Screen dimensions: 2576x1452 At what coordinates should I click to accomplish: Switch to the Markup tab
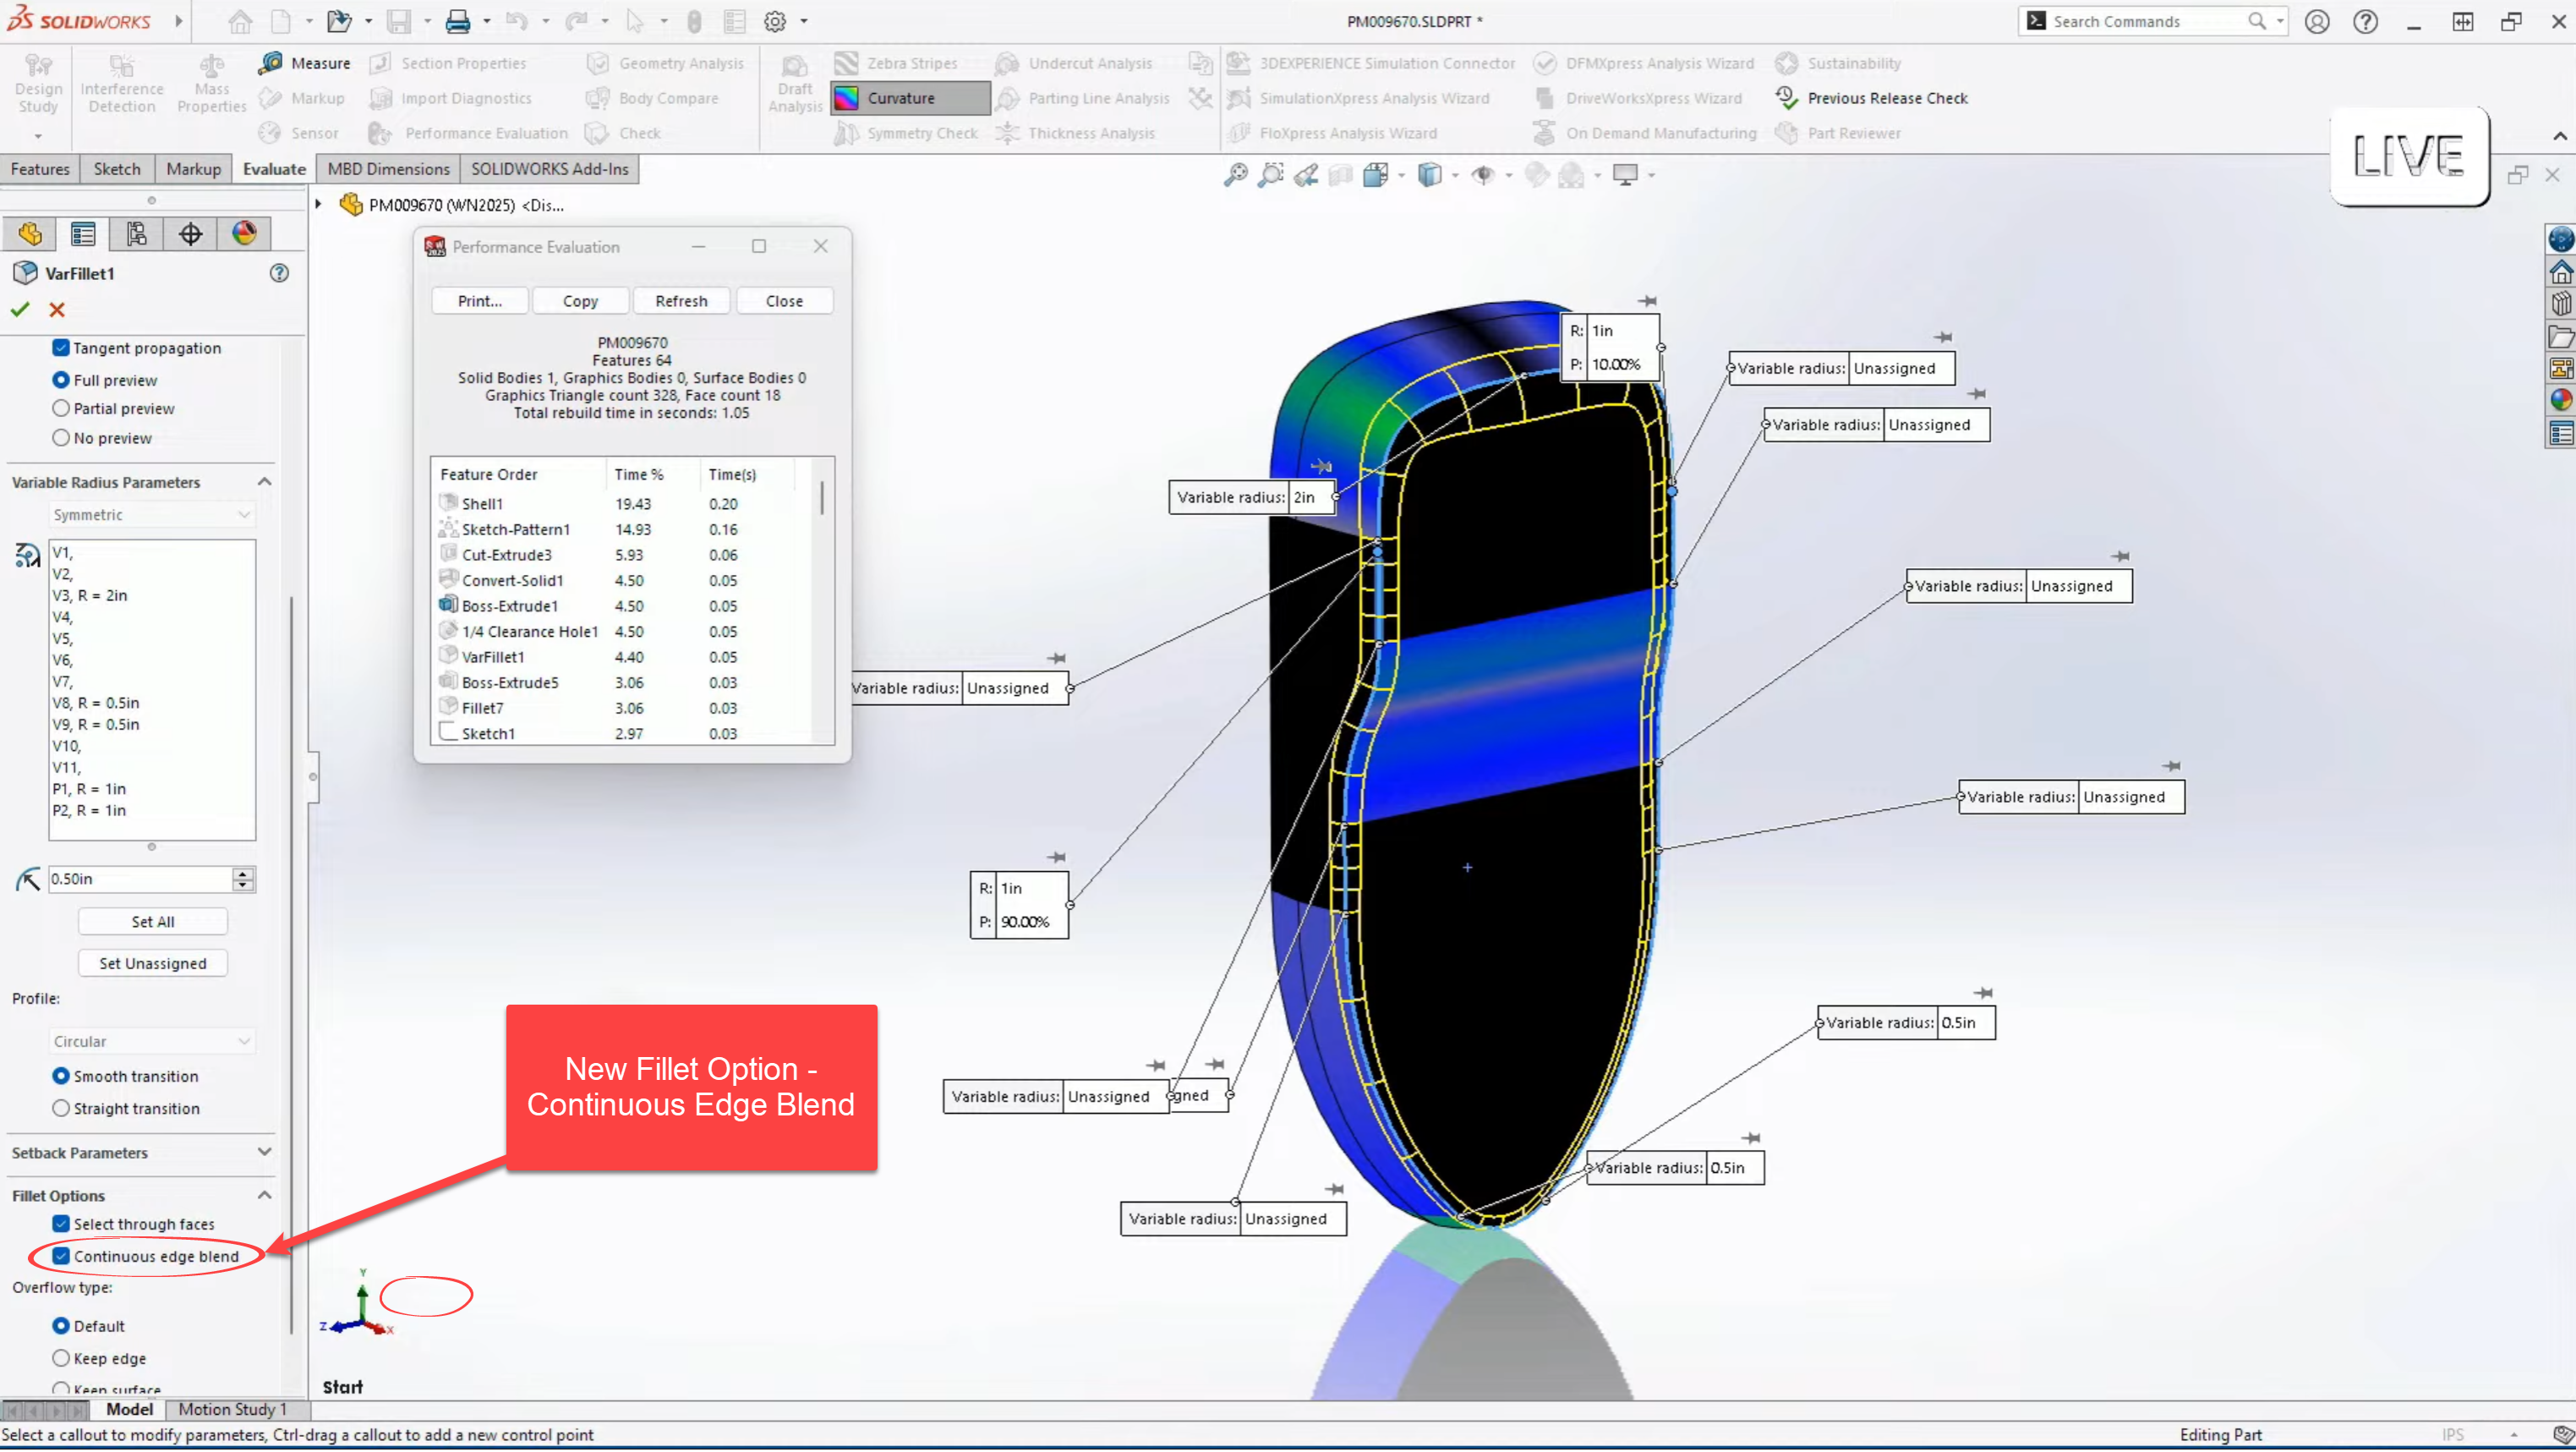tap(193, 169)
